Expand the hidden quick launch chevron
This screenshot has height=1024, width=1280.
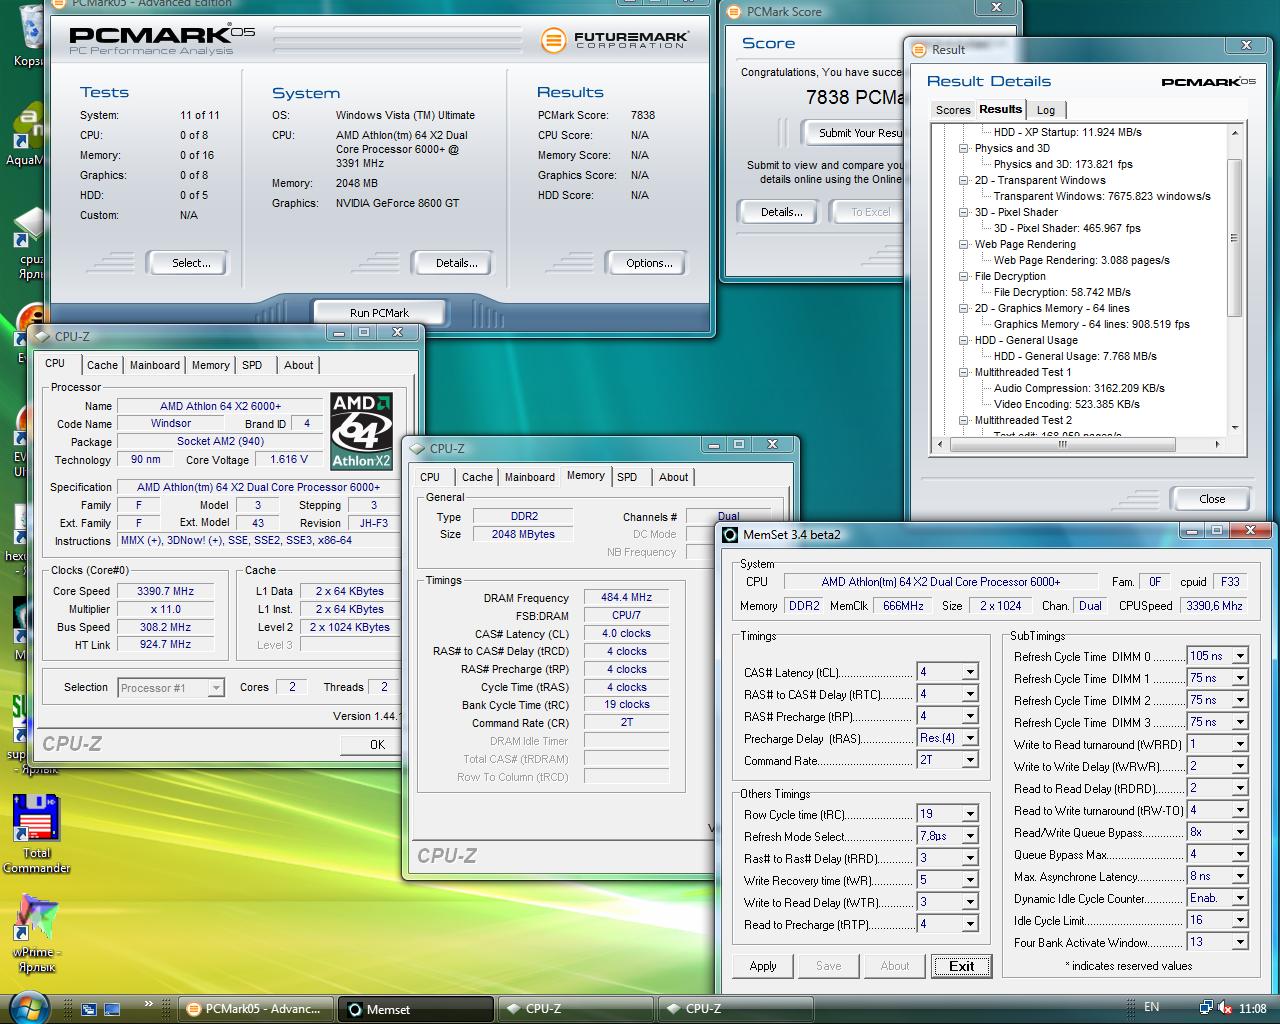point(150,1003)
